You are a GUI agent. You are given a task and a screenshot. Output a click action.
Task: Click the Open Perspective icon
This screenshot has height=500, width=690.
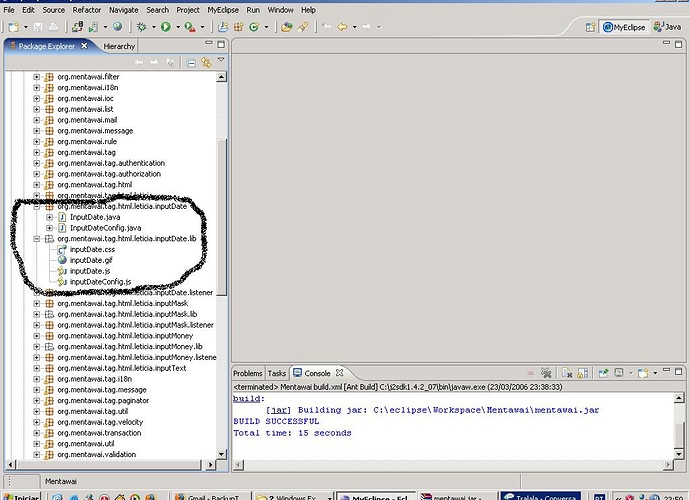pos(590,27)
